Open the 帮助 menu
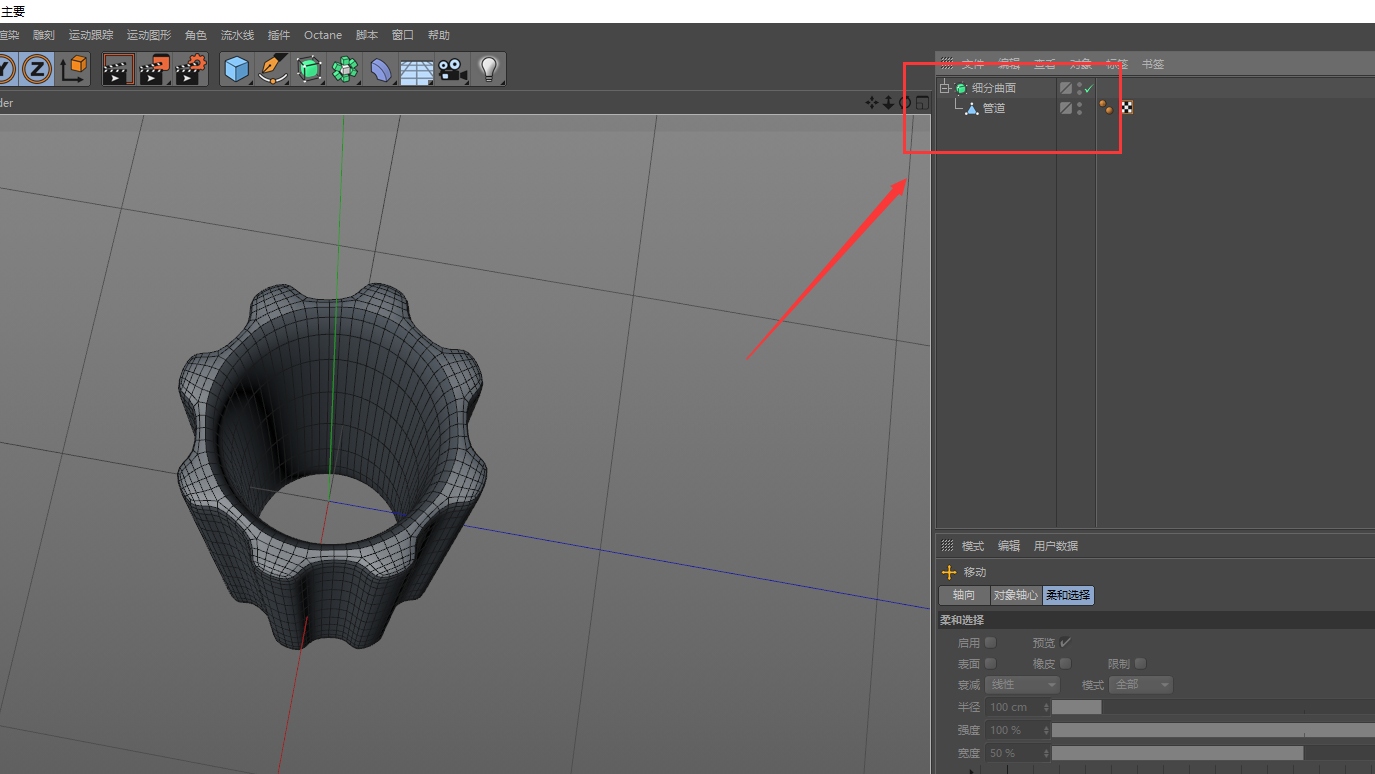Screen dimensions: 1375x774 (439, 35)
